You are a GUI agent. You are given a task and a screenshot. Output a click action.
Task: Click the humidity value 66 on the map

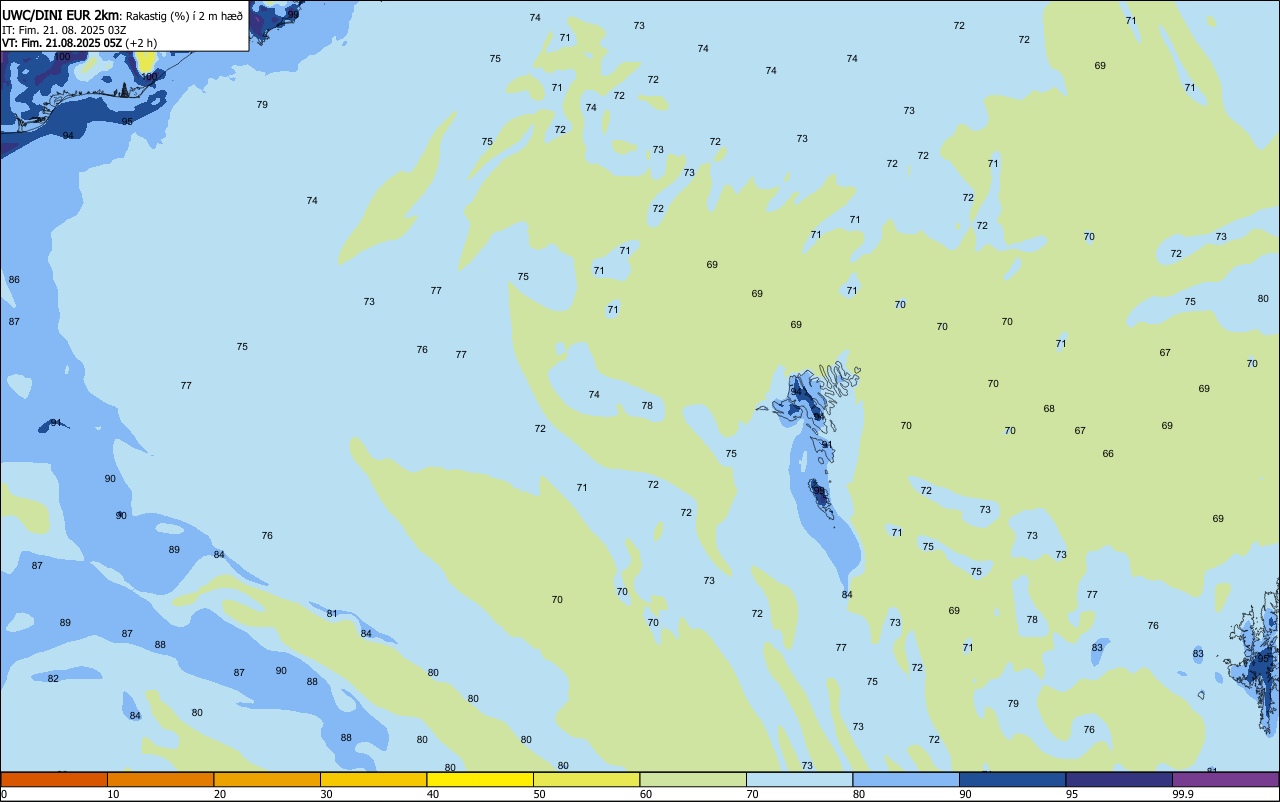point(1108,454)
